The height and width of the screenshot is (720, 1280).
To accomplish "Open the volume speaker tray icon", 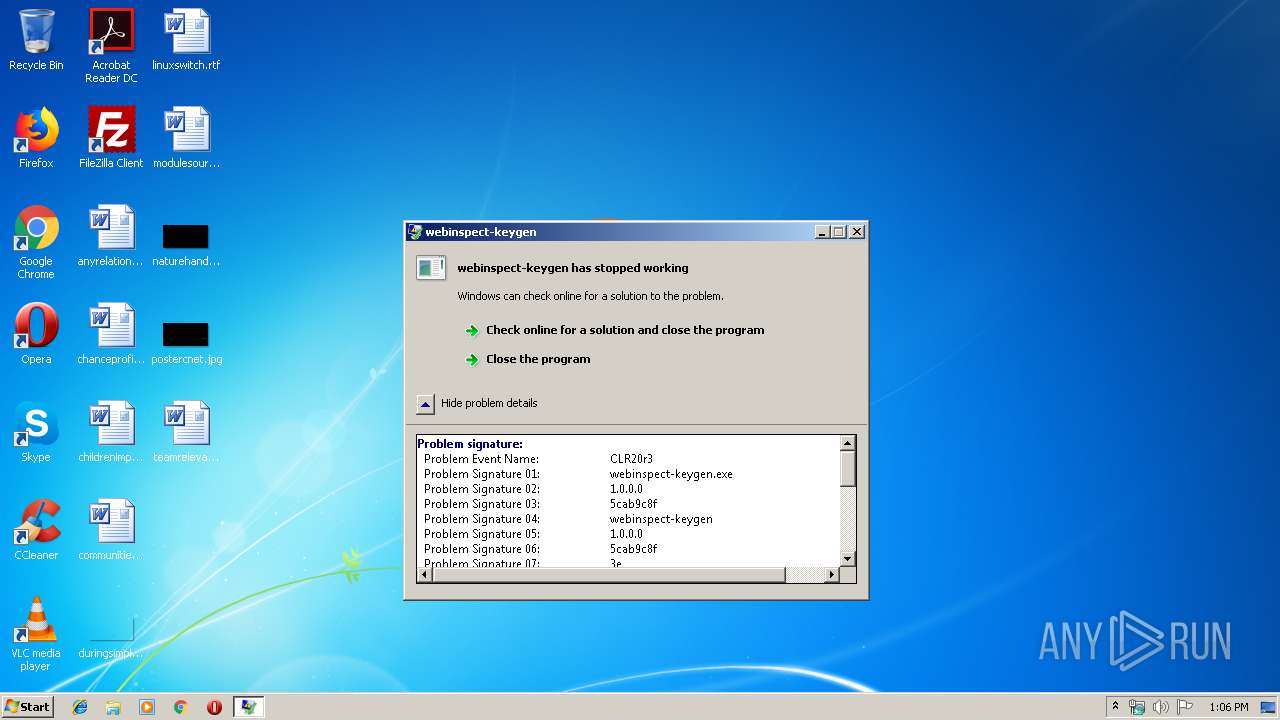I will [x=1161, y=707].
